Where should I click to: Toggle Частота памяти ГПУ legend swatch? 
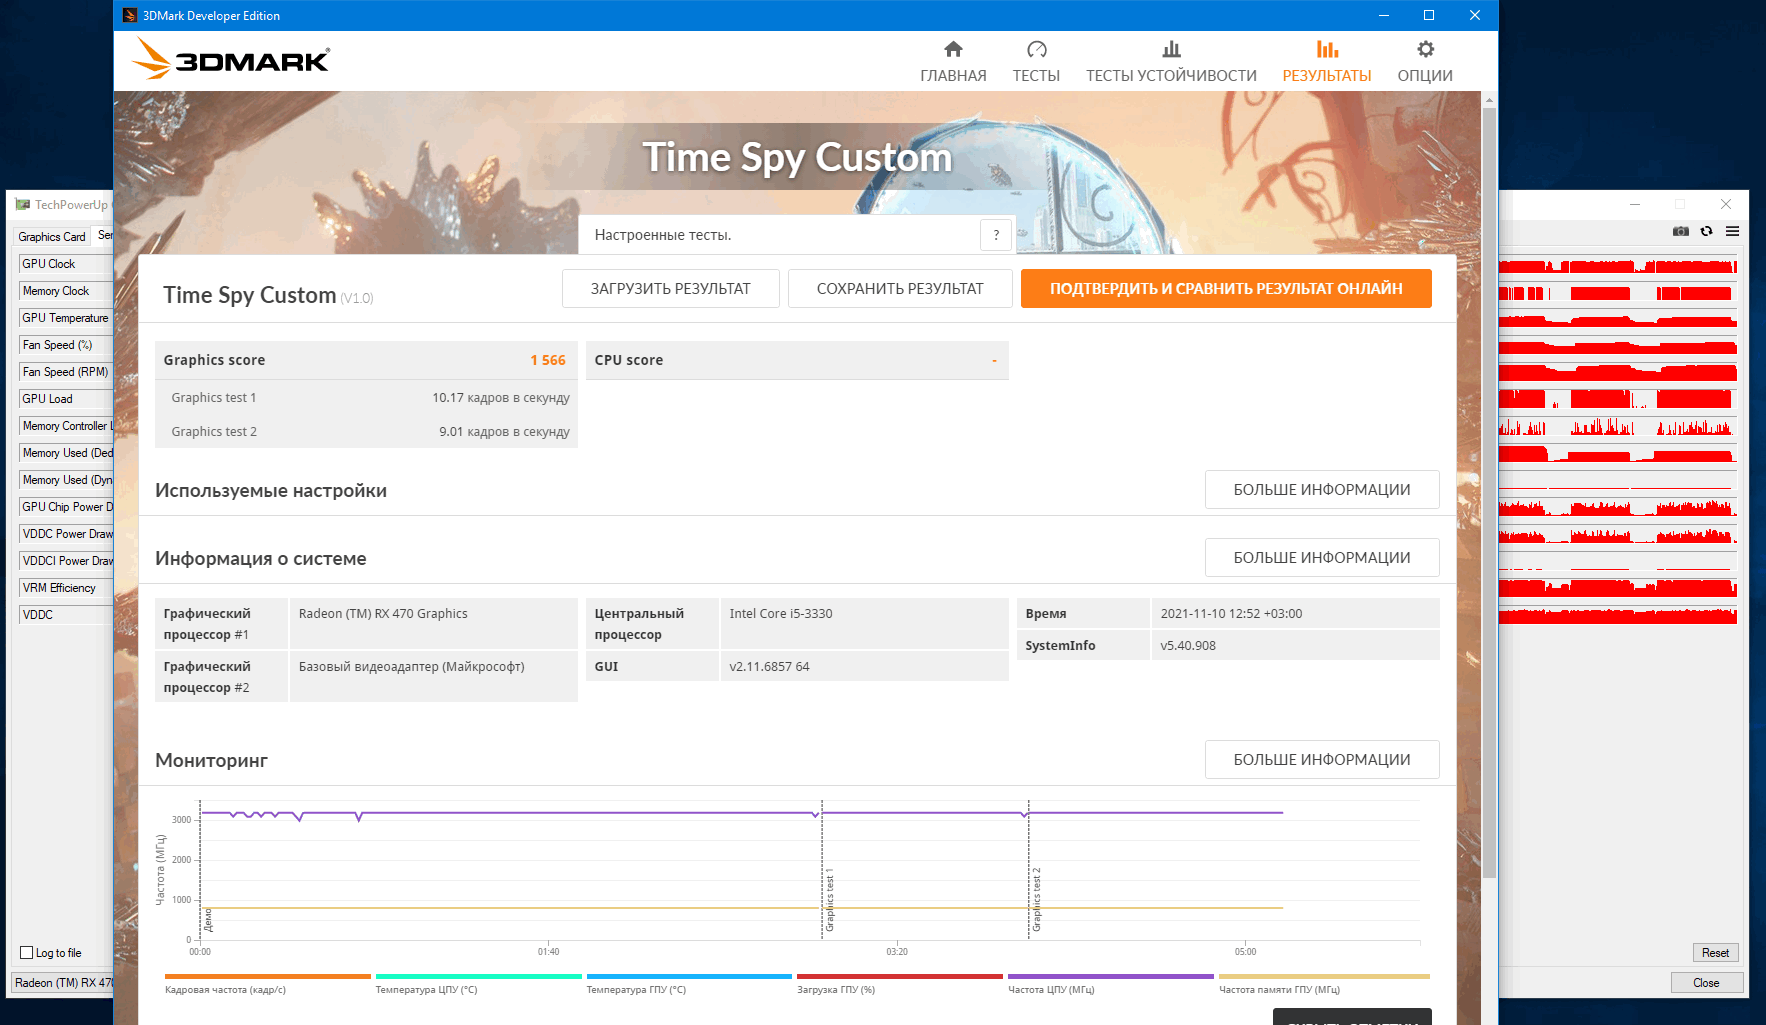coord(1324,977)
